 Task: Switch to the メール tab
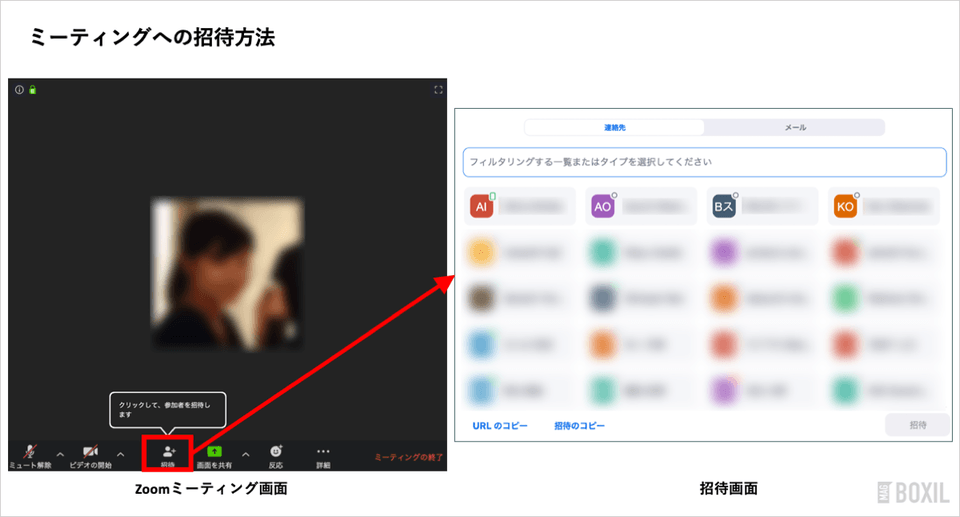pyautogui.click(x=795, y=127)
